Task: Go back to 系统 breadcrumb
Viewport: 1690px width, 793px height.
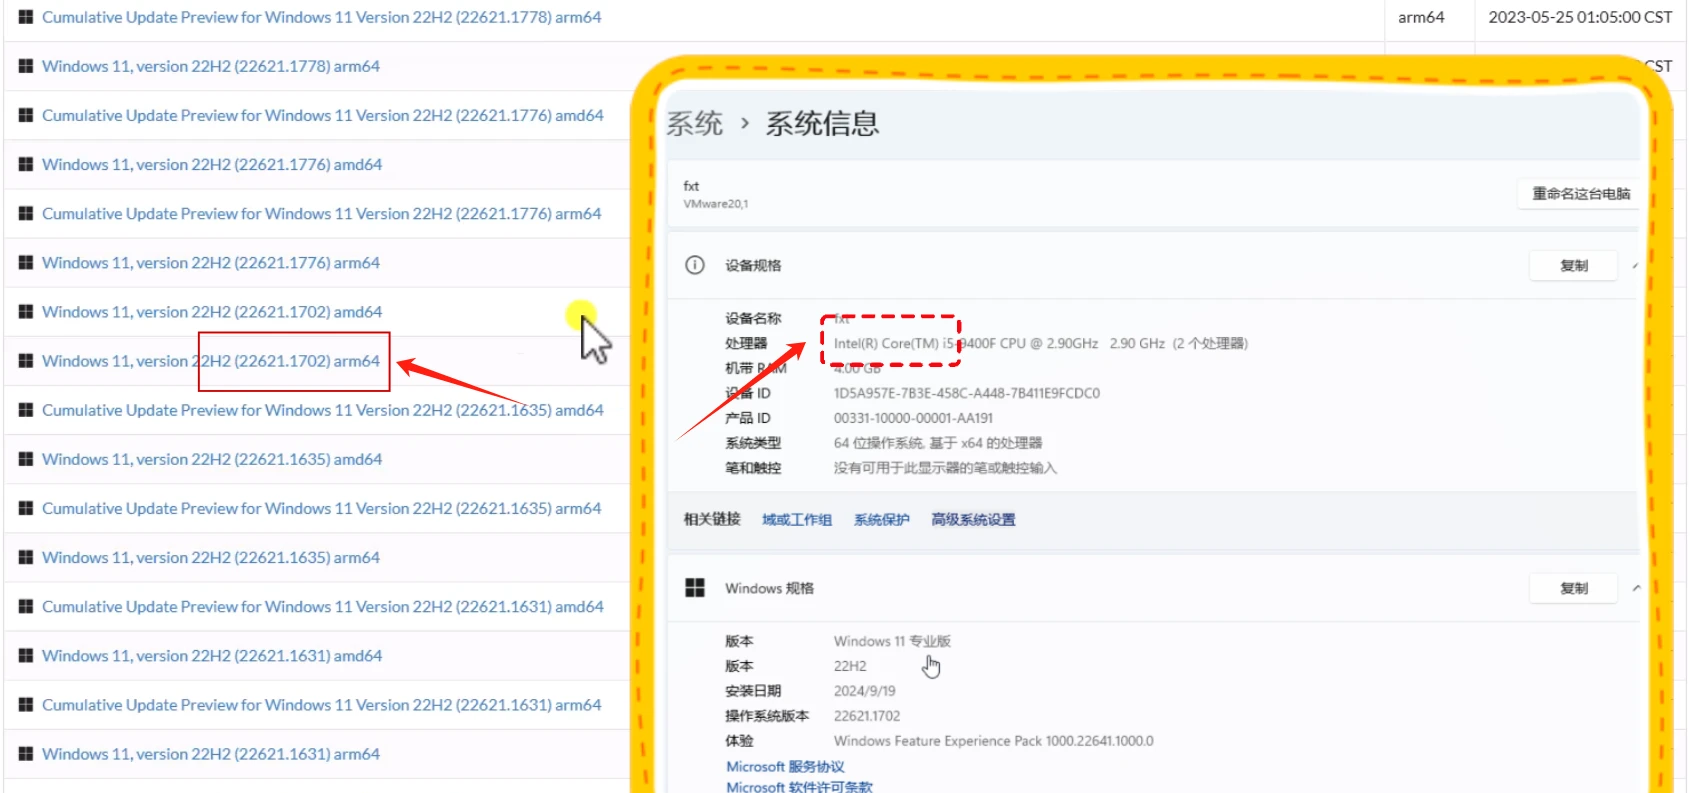Action: (694, 124)
